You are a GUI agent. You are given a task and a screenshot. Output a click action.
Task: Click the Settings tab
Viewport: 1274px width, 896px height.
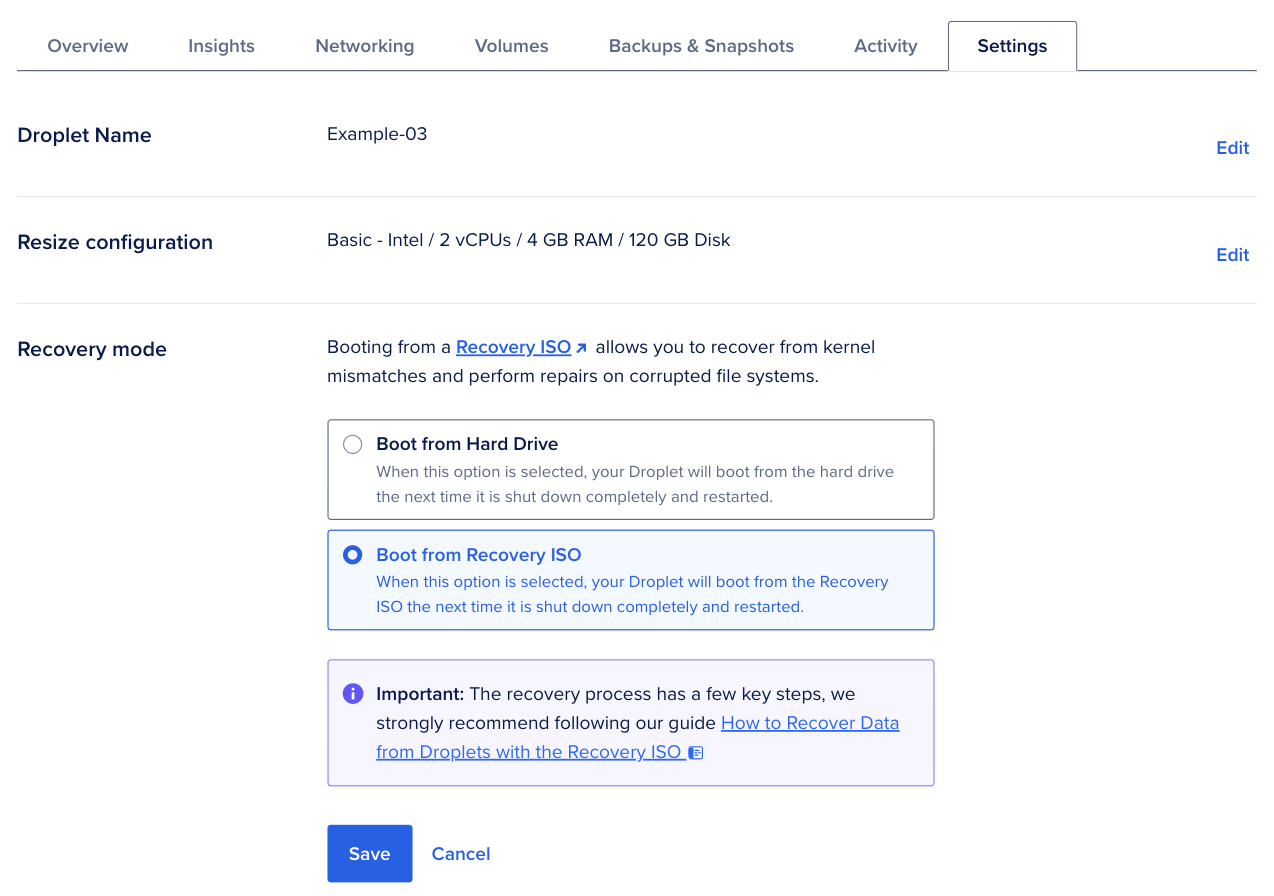click(x=1012, y=46)
